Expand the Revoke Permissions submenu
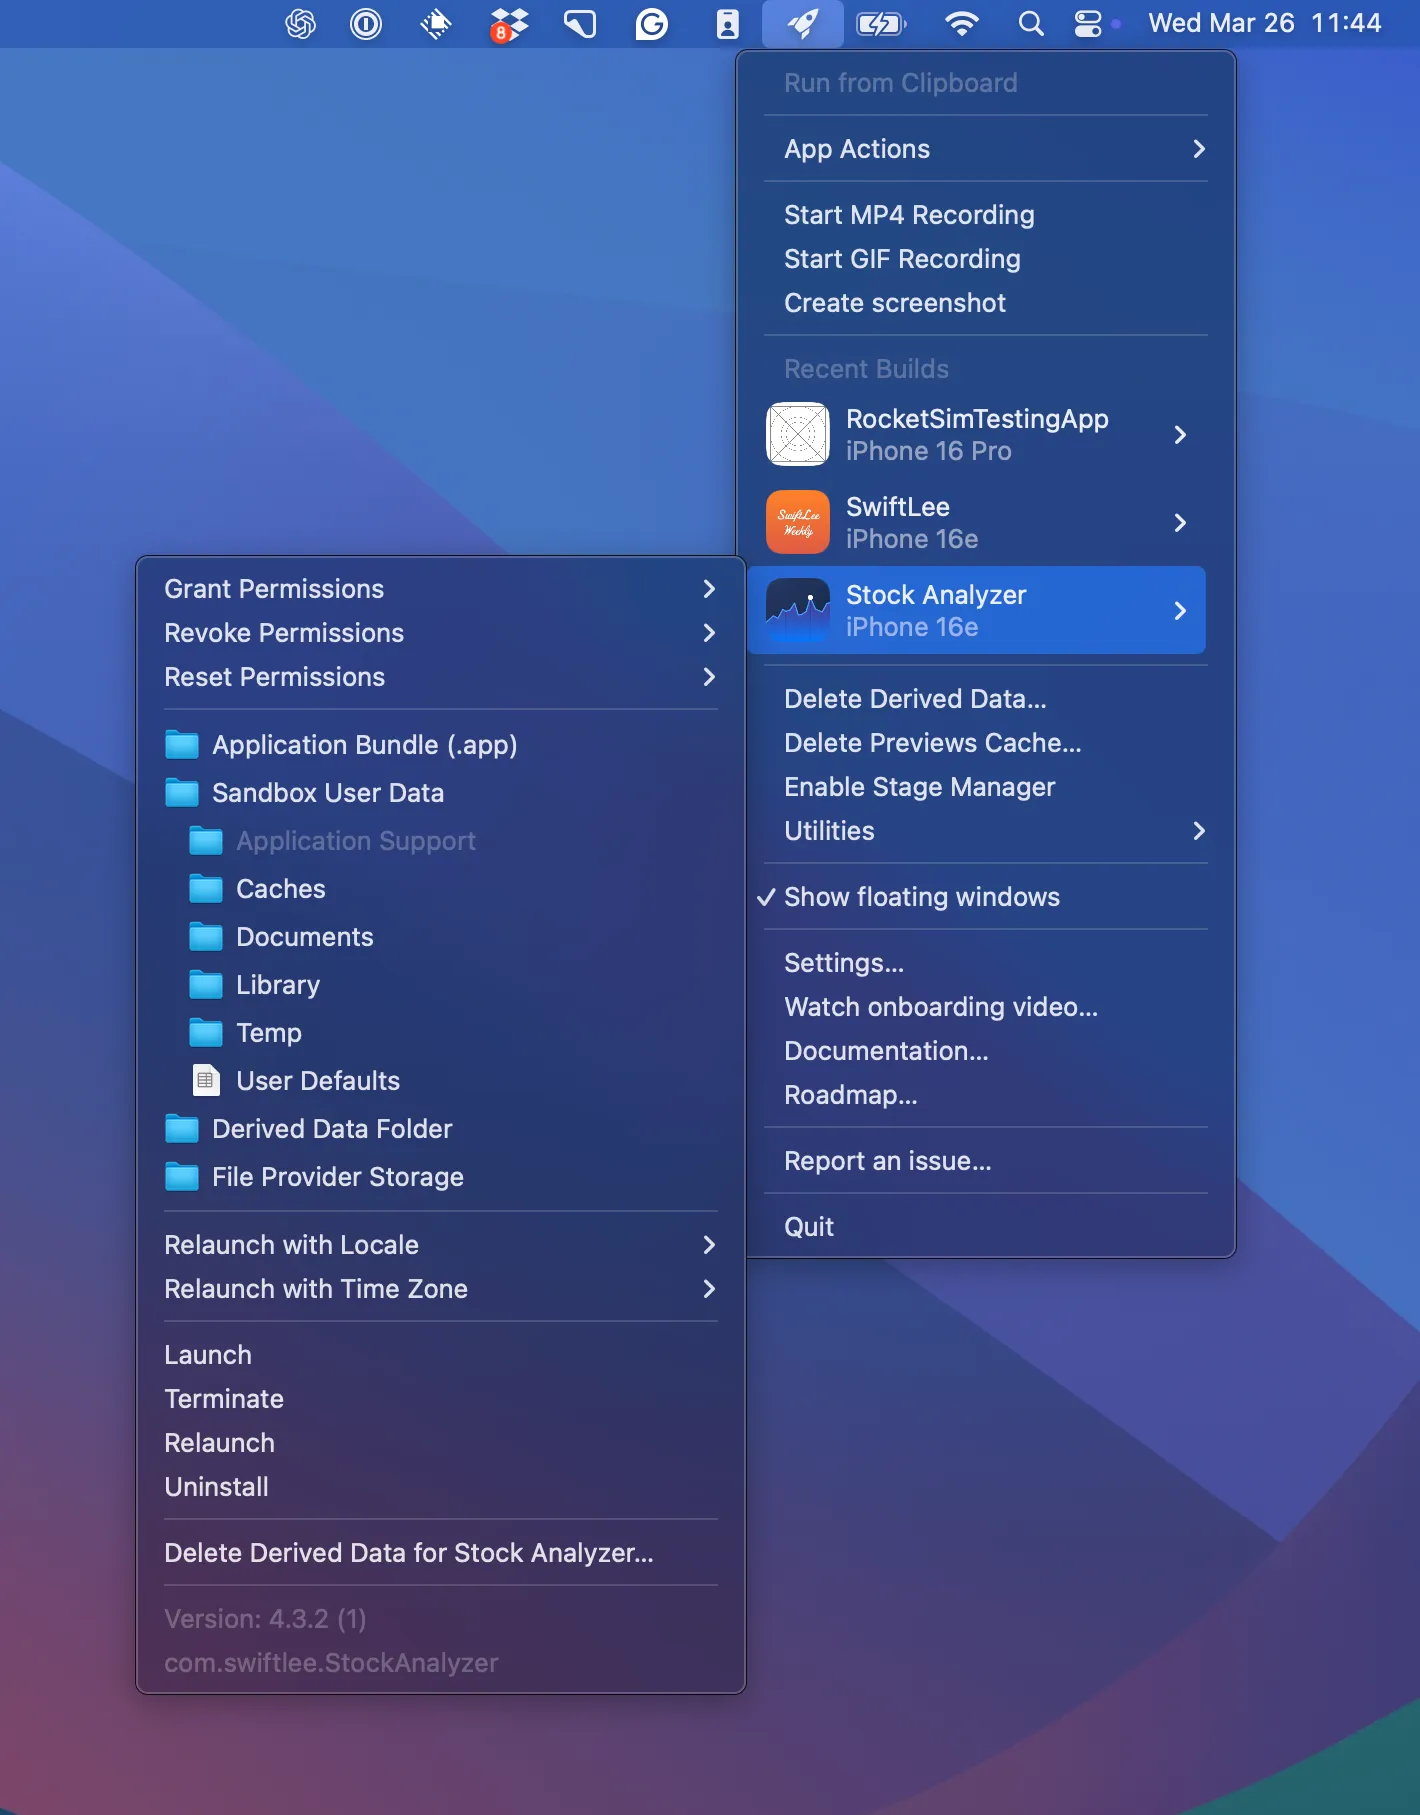This screenshot has height=1815, width=1420. 709,633
